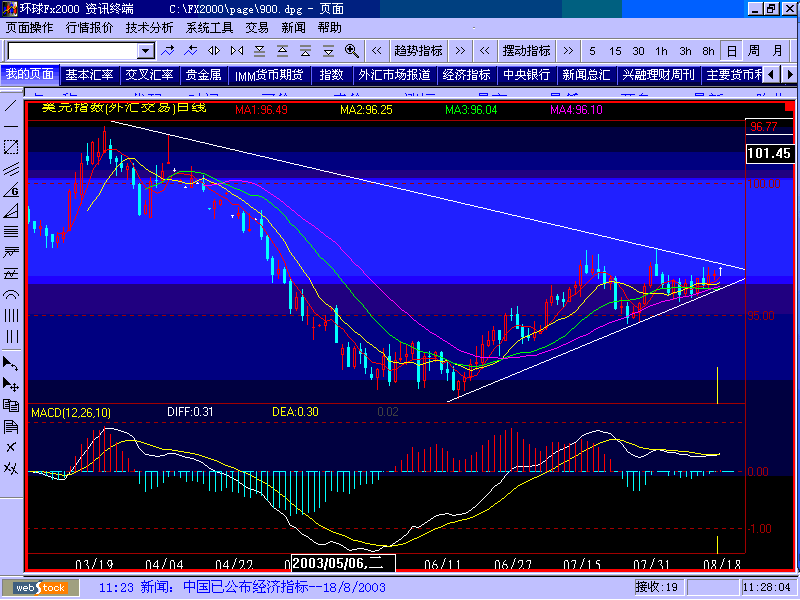This screenshot has width=800, height=600.
Task: Open the 行情报价 menu
Action: [89, 28]
